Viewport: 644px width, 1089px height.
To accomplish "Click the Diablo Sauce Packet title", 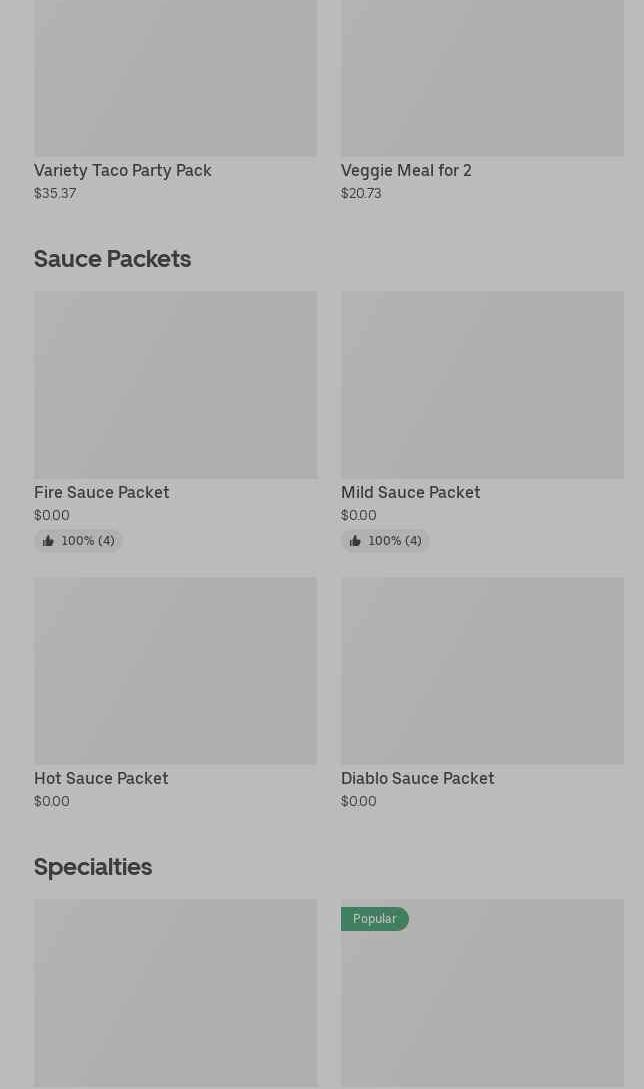I will (417, 779).
